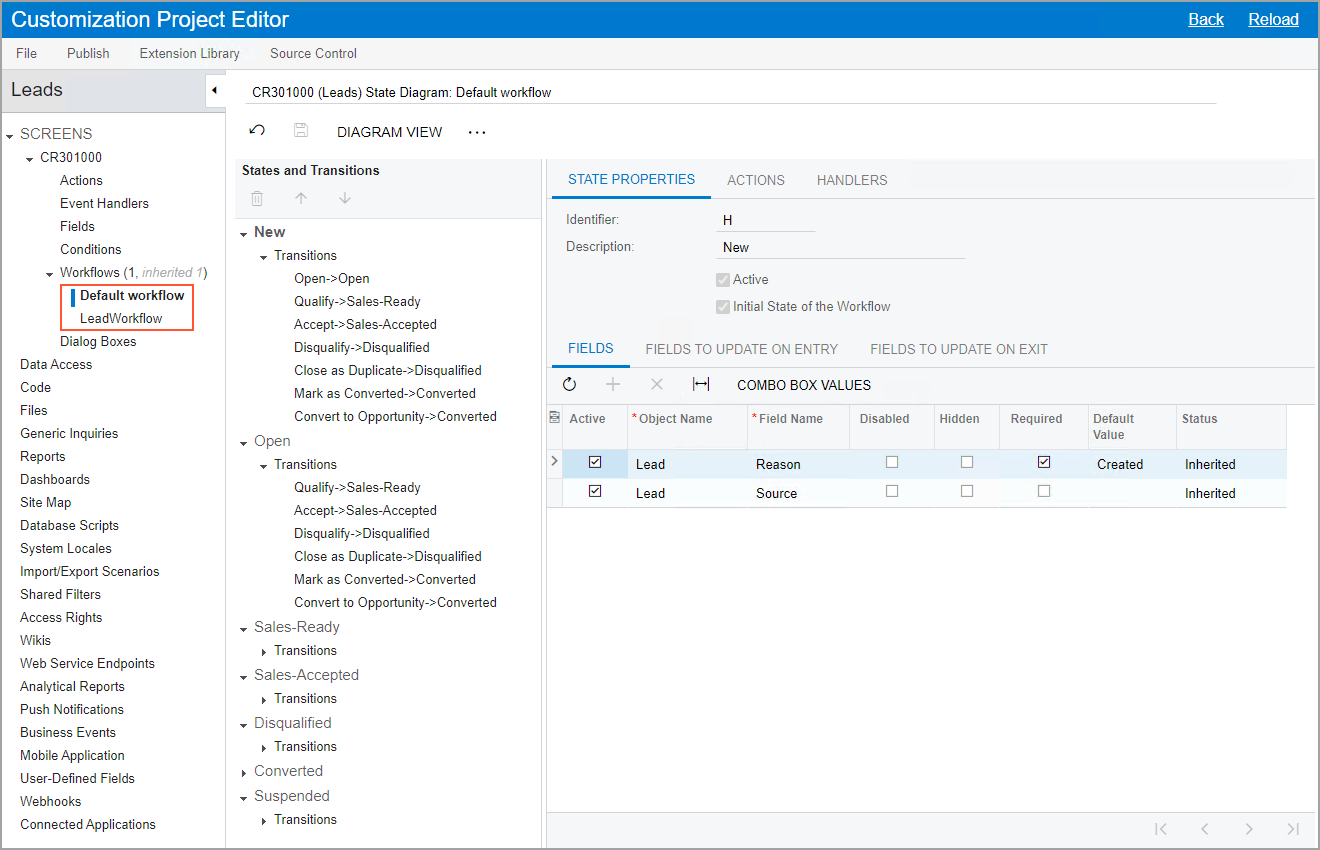Expand the Converted state node
1320x850 pixels.
coord(244,772)
